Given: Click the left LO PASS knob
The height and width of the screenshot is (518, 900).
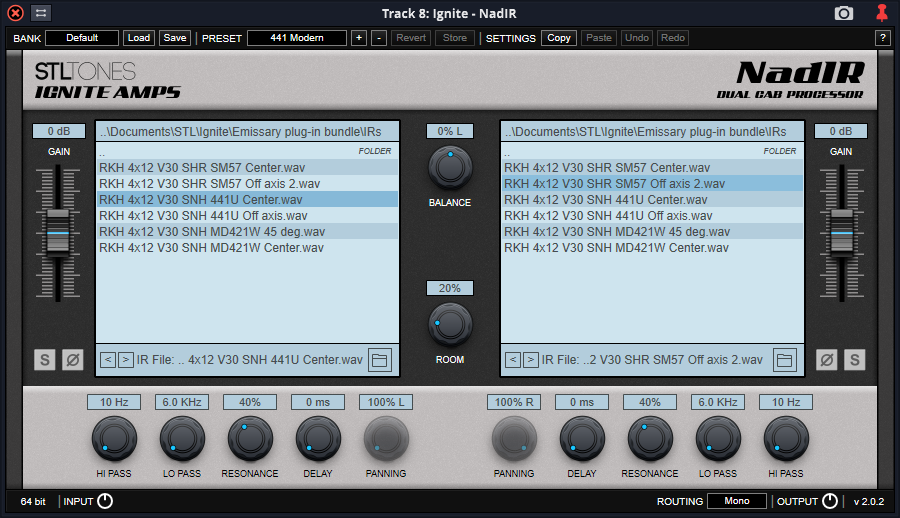Looking at the screenshot, I should click(182, 439).
